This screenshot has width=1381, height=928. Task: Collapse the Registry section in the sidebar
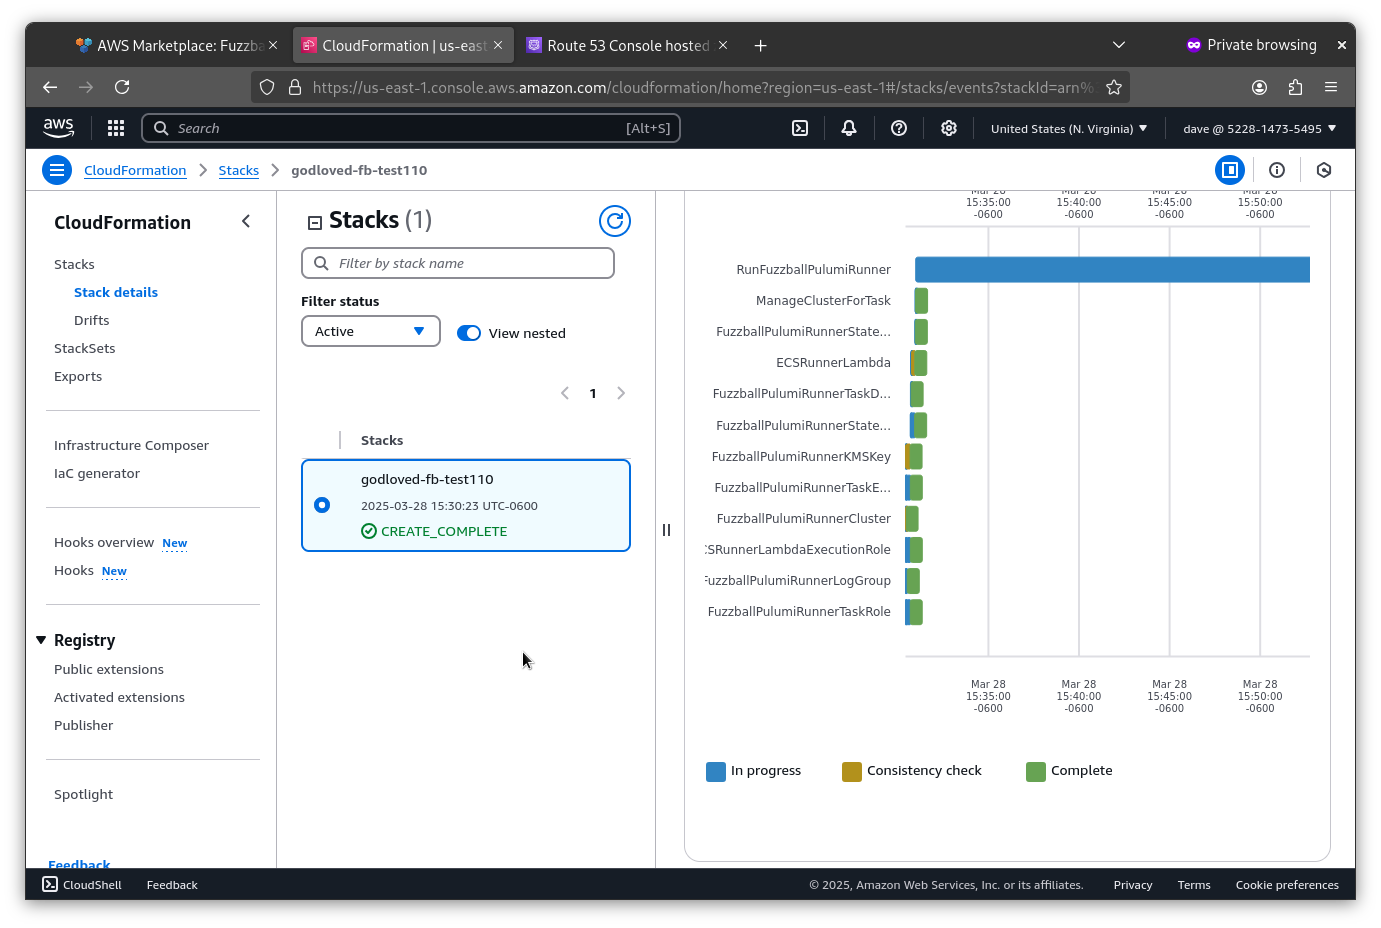(41, 640)
